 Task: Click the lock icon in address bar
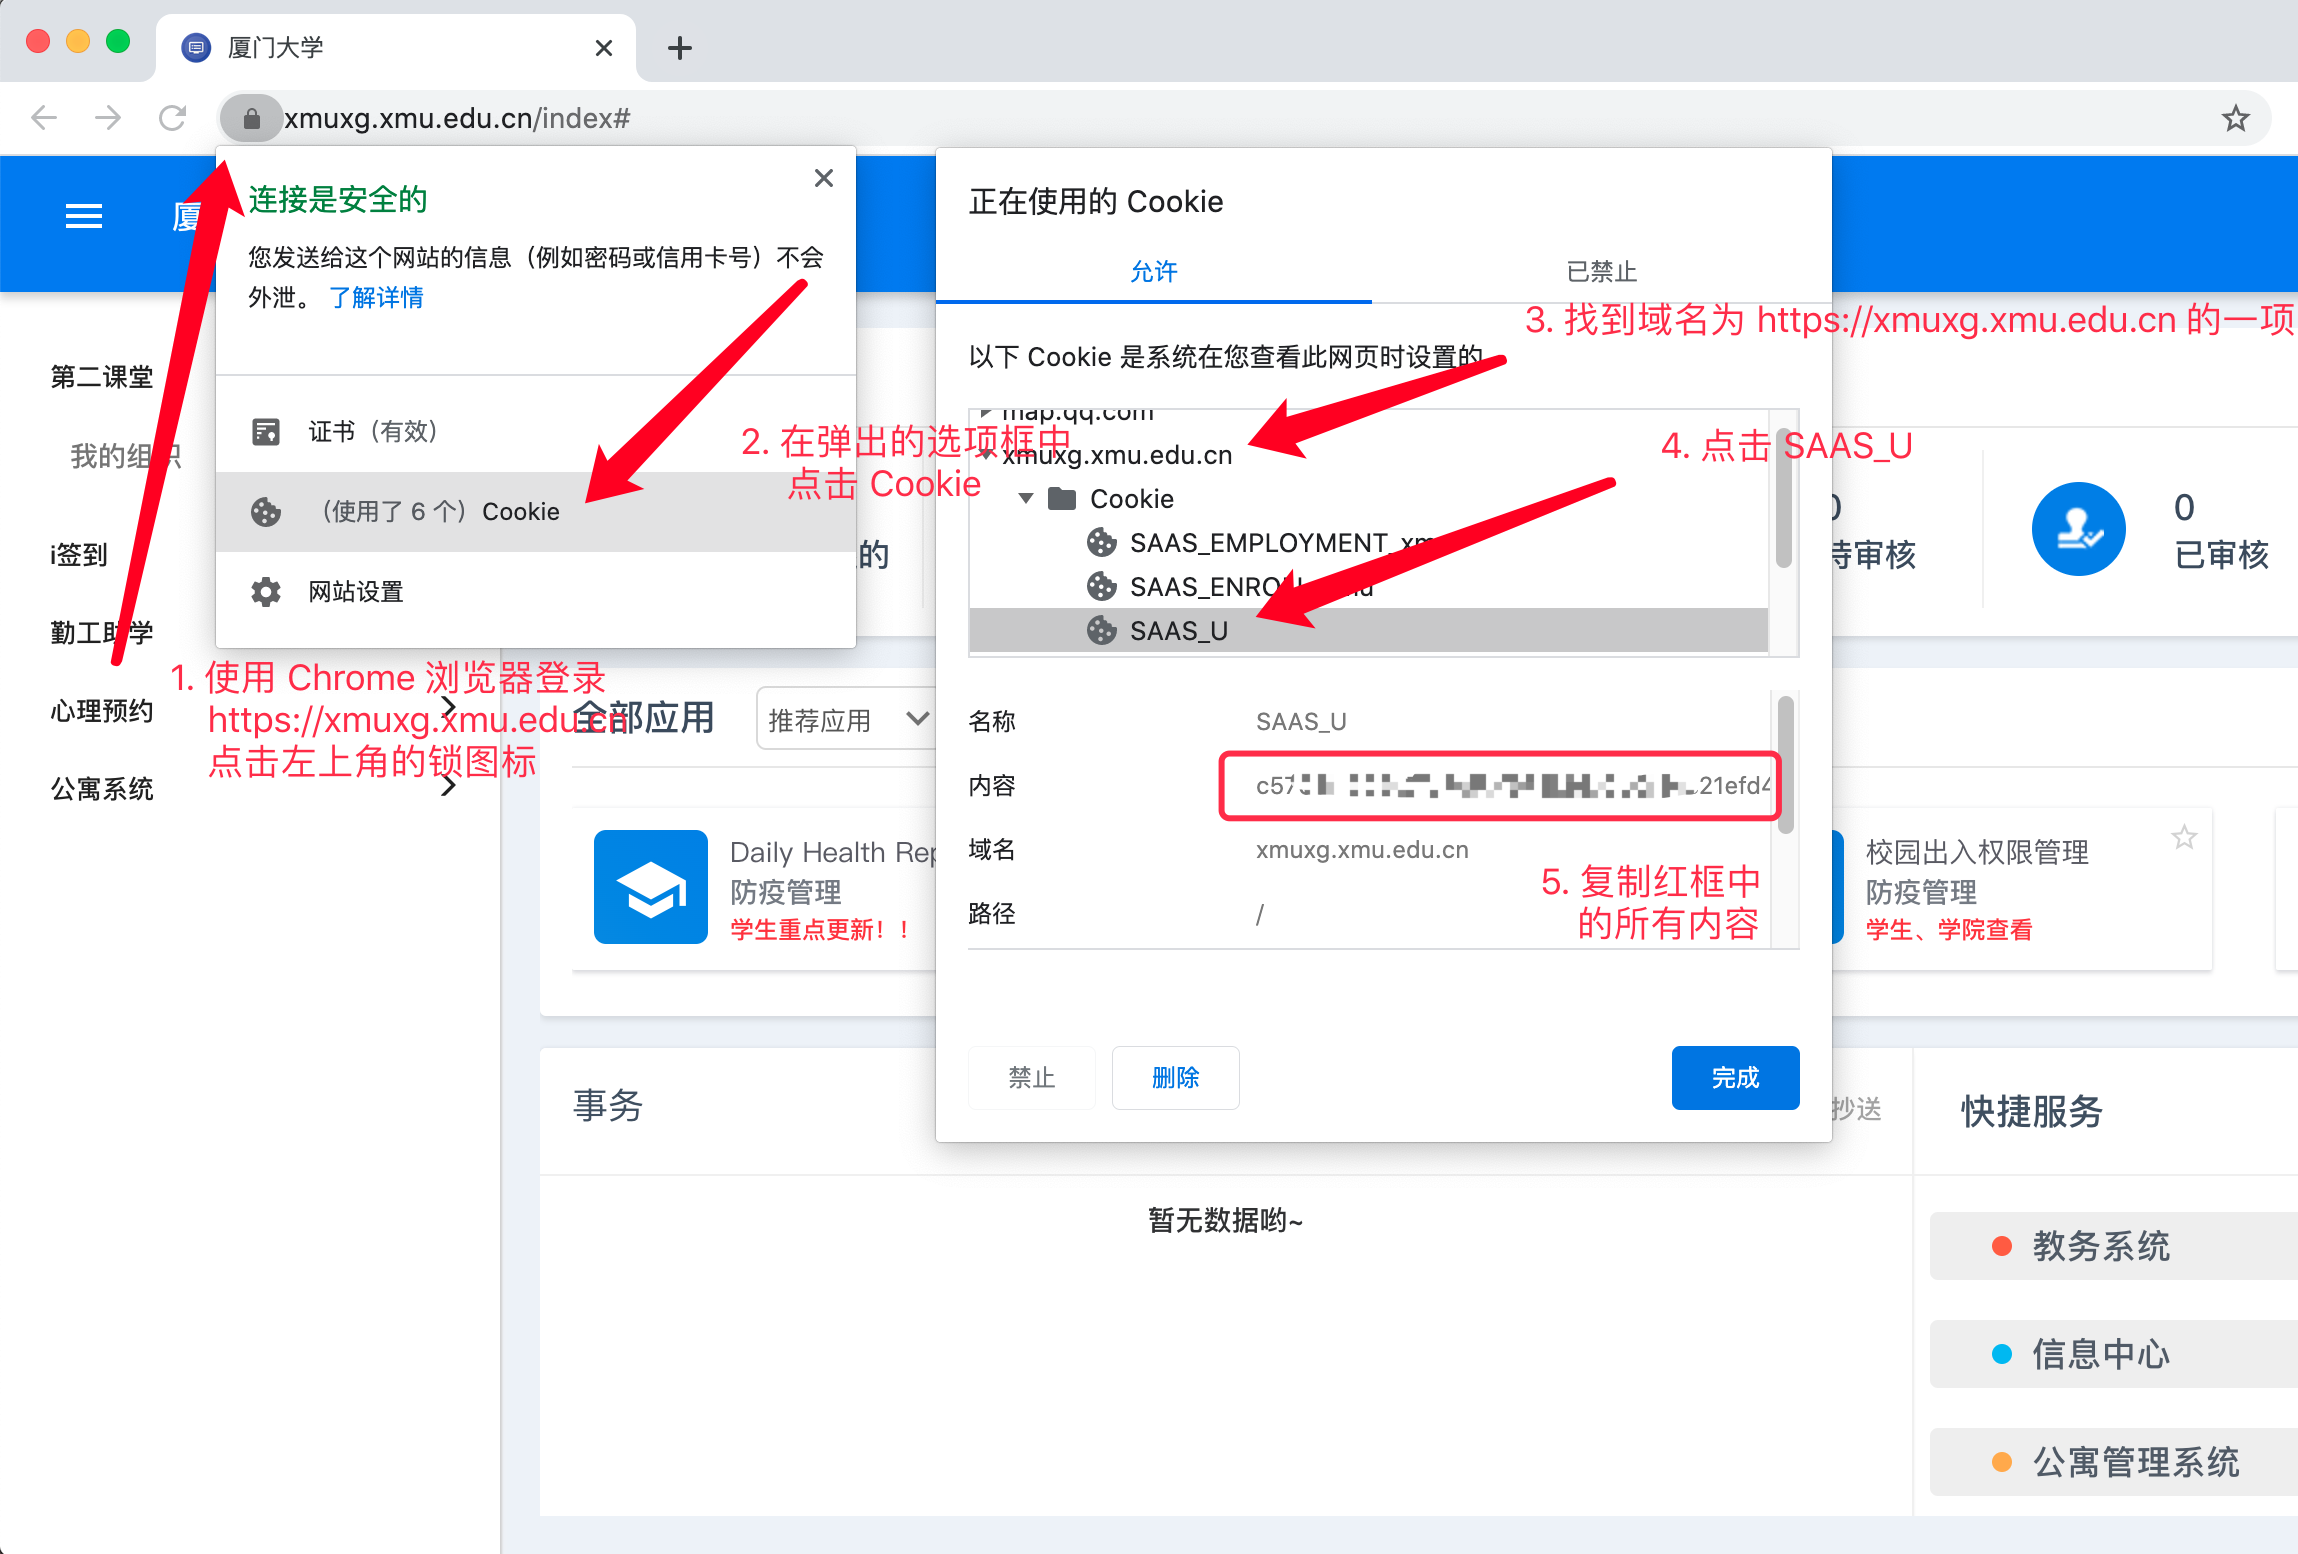coord(251,119)
